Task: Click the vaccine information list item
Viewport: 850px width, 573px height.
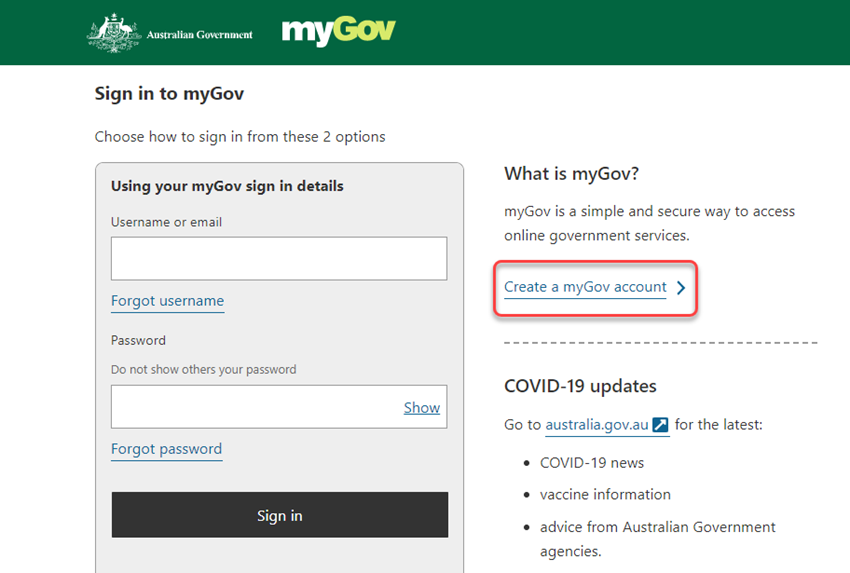Action: [605, 494]
